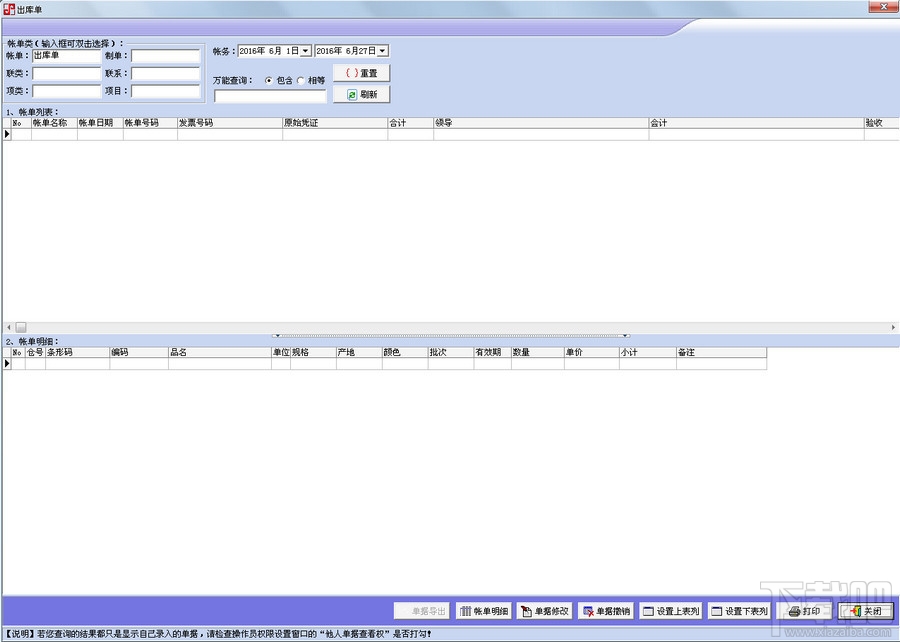This screenshot has height=642, width=900.
Task: Click the horizontal scrollbar right arrow
Action: click(x=893, y=327)
